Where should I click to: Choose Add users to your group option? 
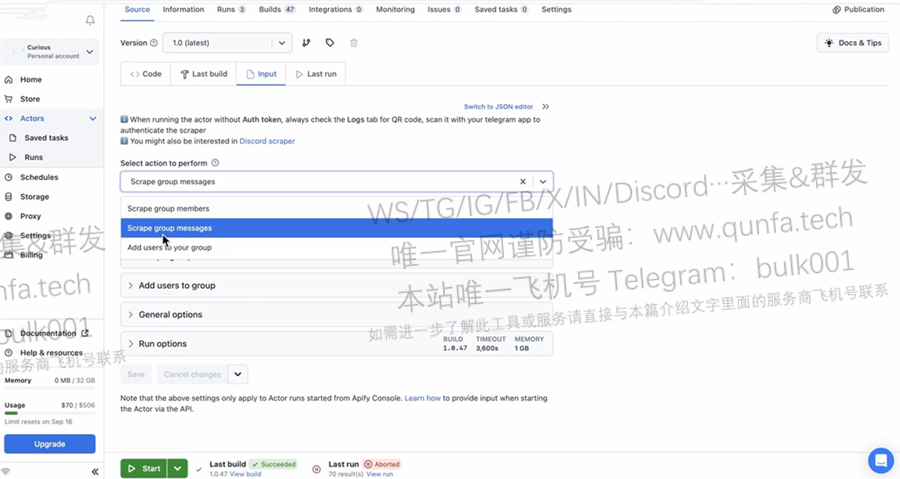336,247
